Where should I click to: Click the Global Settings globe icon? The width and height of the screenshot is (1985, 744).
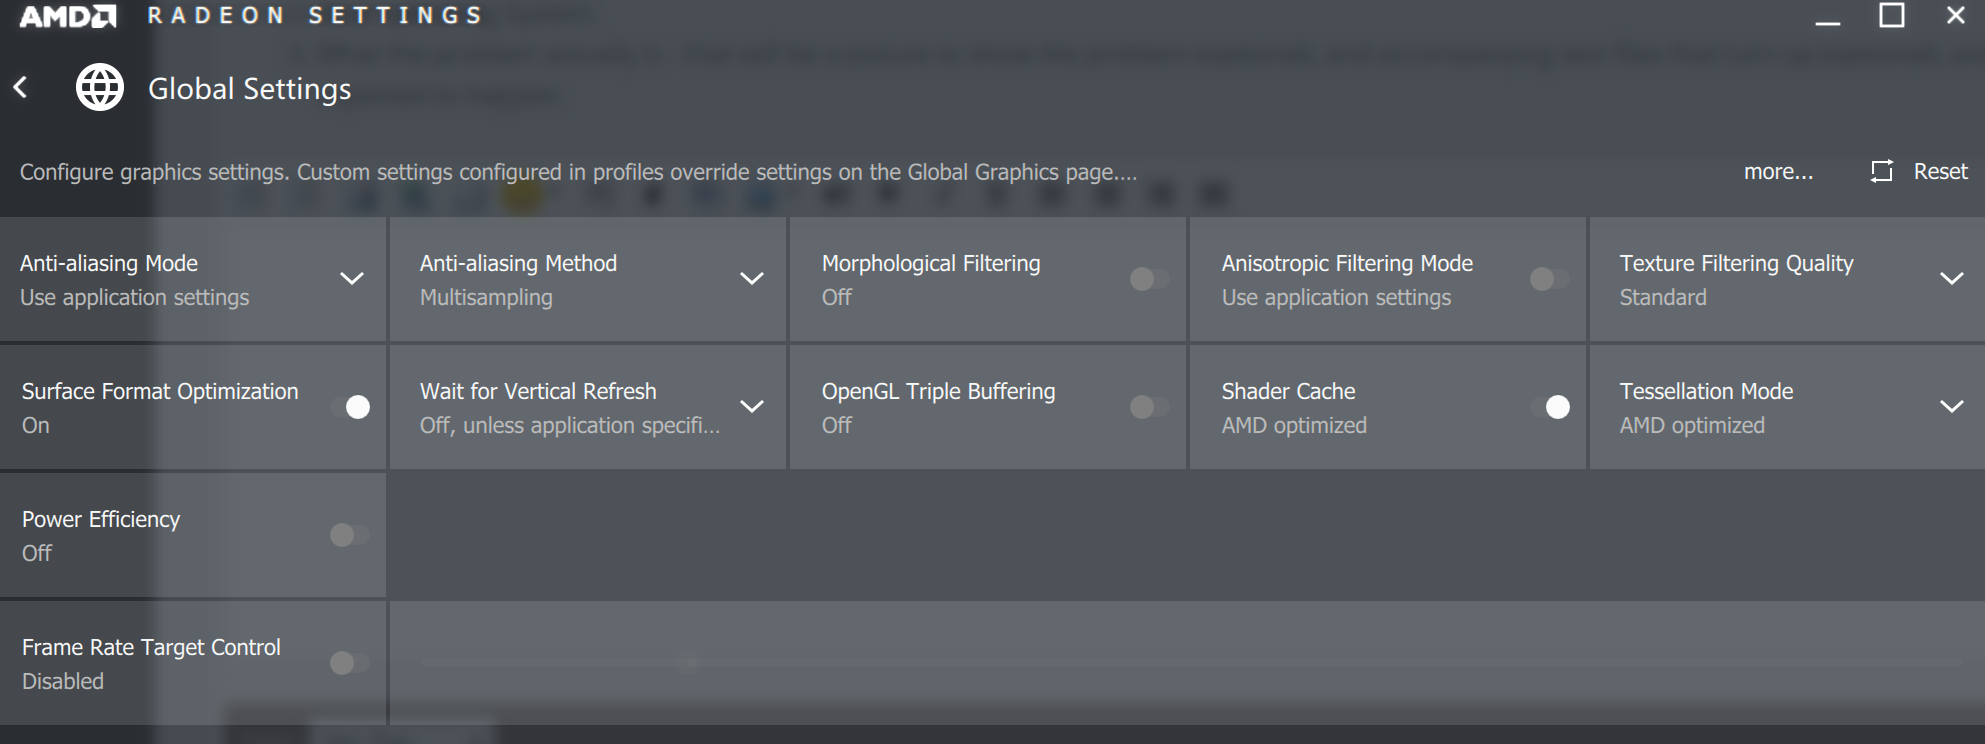(100, 88)
